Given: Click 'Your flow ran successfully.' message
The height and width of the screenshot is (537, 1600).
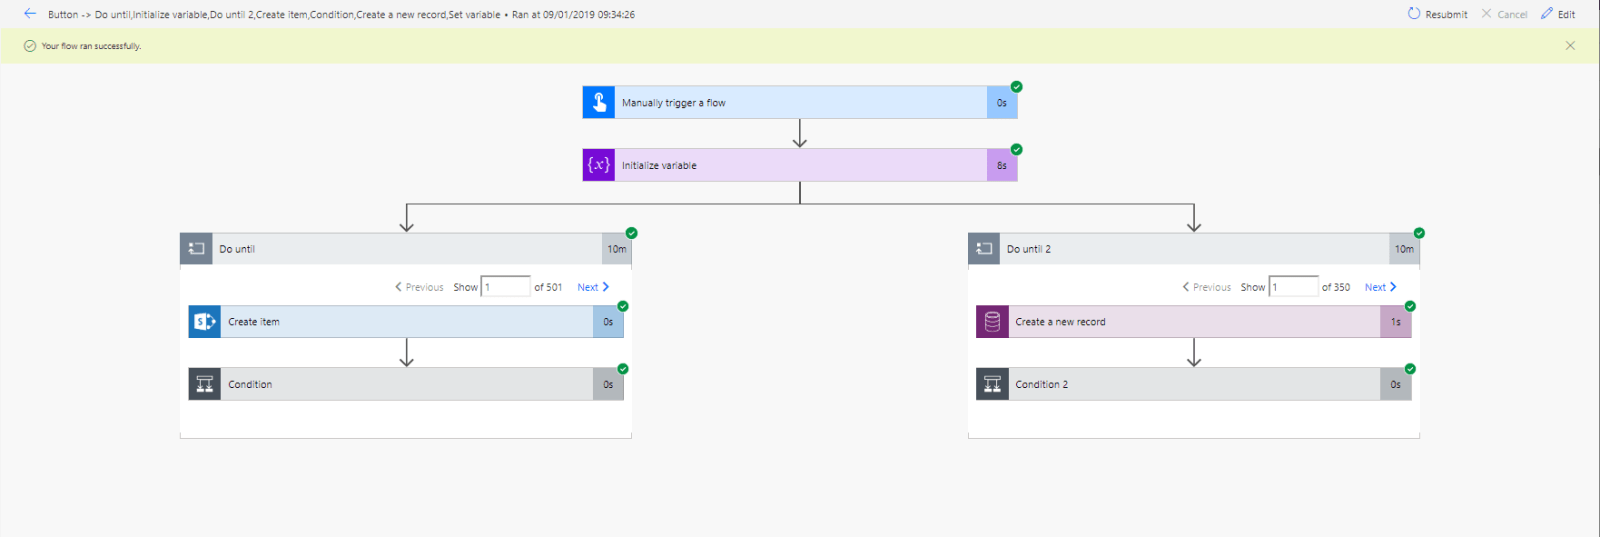Looking at the screenshot, I should 91,46.
